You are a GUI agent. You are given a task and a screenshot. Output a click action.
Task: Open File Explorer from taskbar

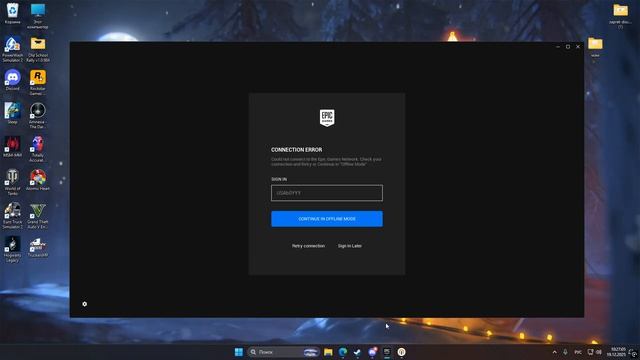(328, 352)
